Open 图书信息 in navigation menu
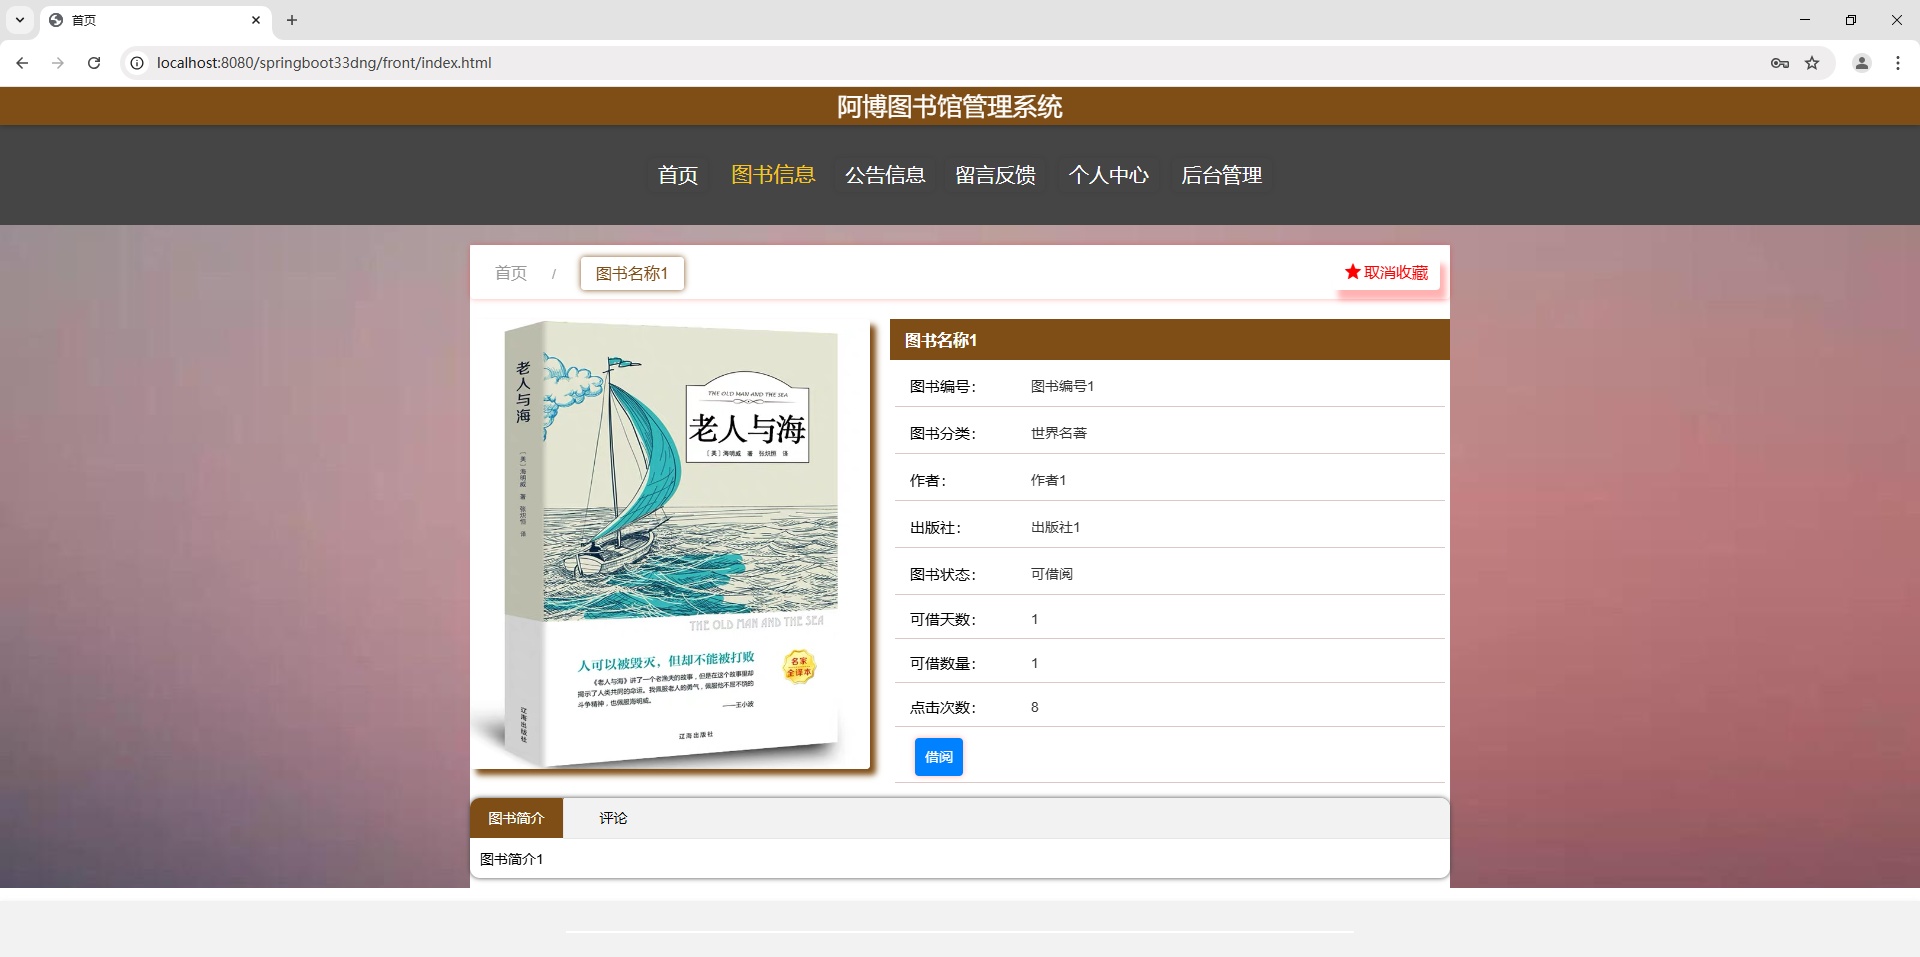Image resolution: width=1920 pixels, height=957 pixels. coord(773,175)
